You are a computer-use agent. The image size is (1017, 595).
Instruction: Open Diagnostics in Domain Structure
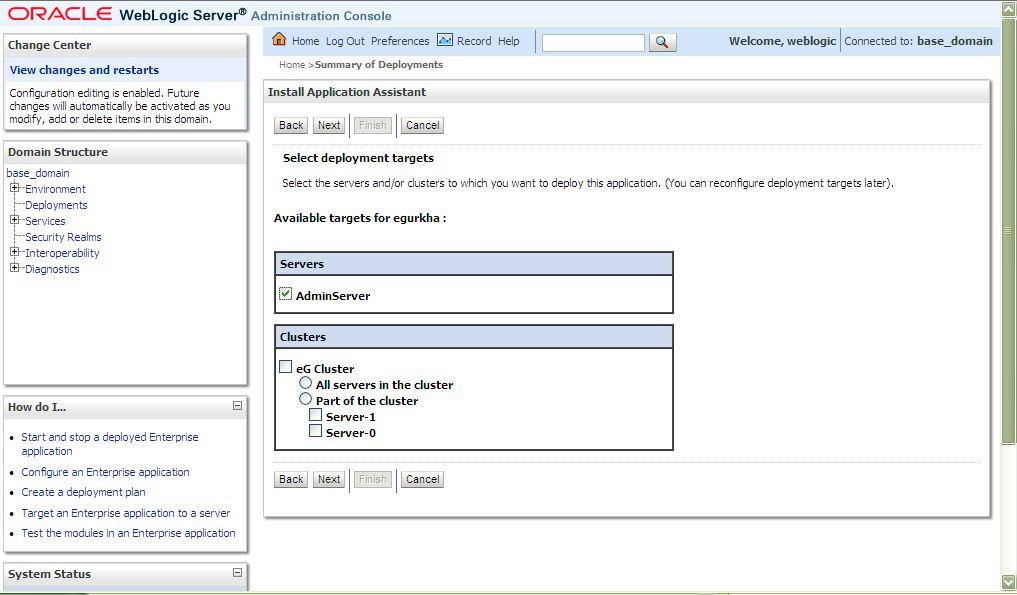(53, 269)
